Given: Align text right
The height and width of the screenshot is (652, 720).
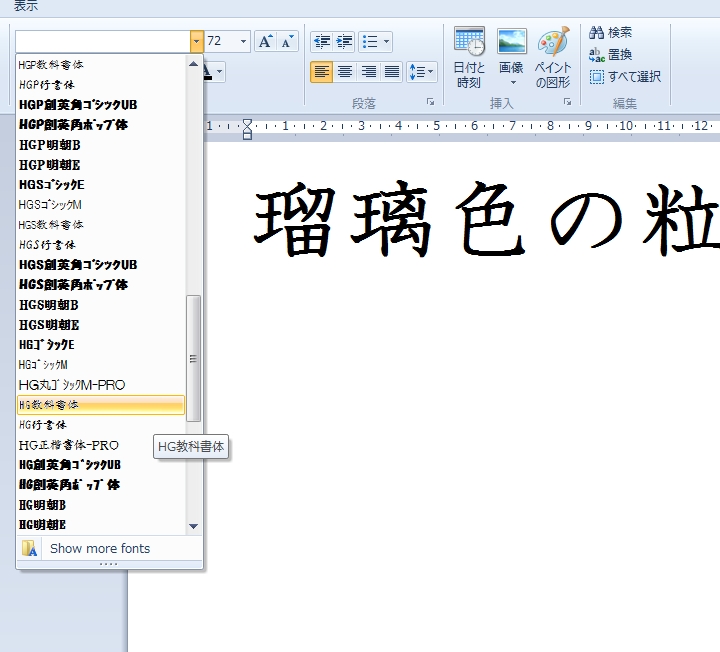Looking at the screenshot, I should (x=368, y=72).
